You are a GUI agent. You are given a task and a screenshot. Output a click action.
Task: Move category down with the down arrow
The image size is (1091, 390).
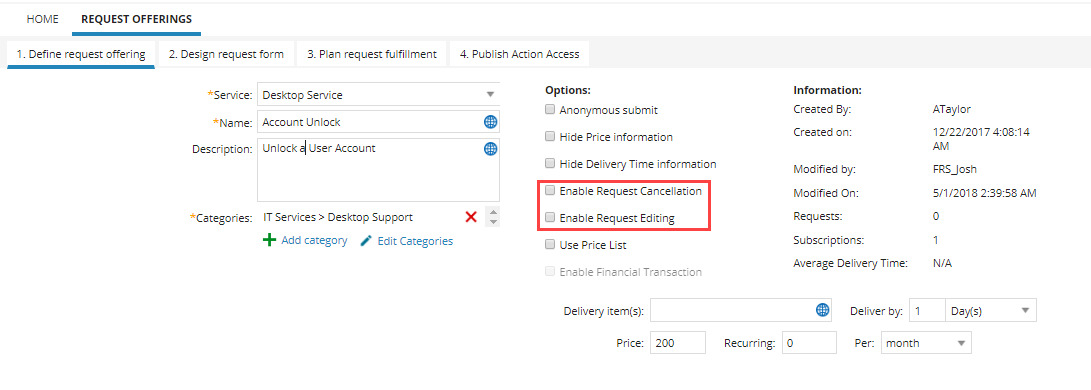point(493,222)
